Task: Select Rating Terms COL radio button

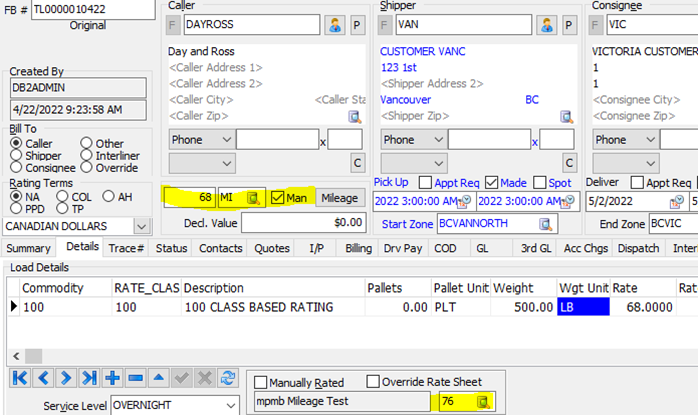Action: [62, 196]
